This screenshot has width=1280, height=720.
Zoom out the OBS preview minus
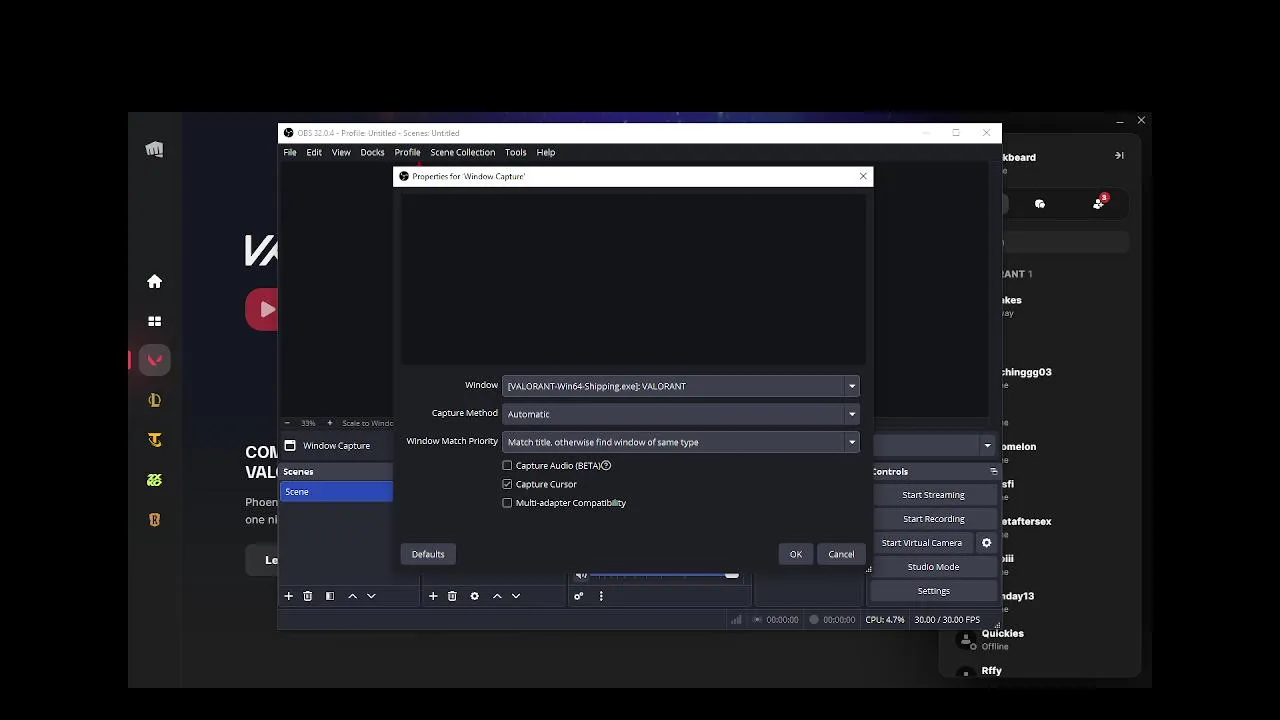288,423
